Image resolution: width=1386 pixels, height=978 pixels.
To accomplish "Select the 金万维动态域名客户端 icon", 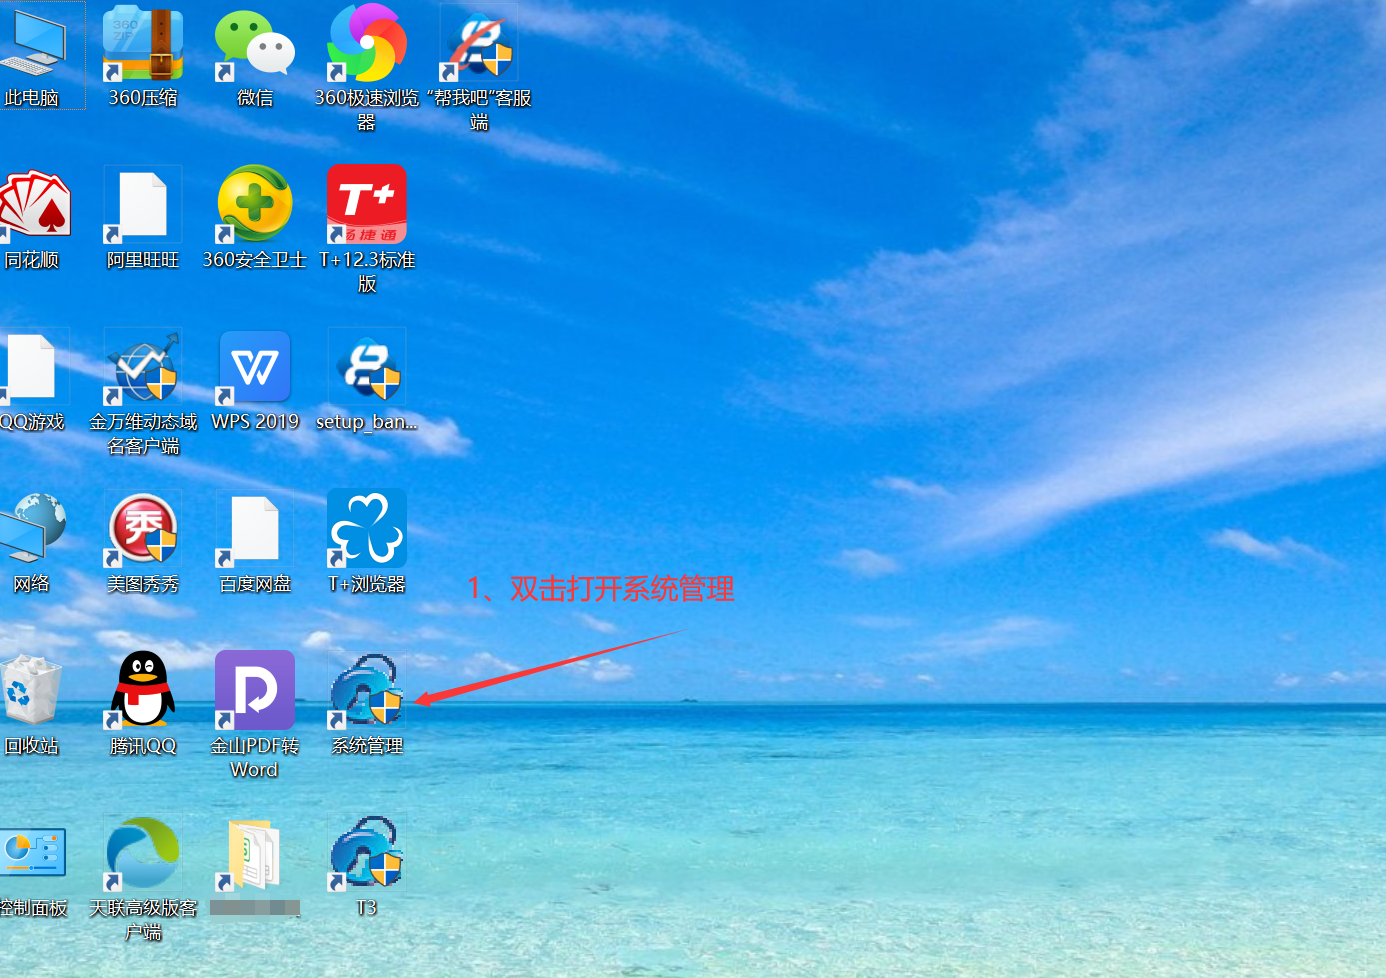I will [143, 368].
